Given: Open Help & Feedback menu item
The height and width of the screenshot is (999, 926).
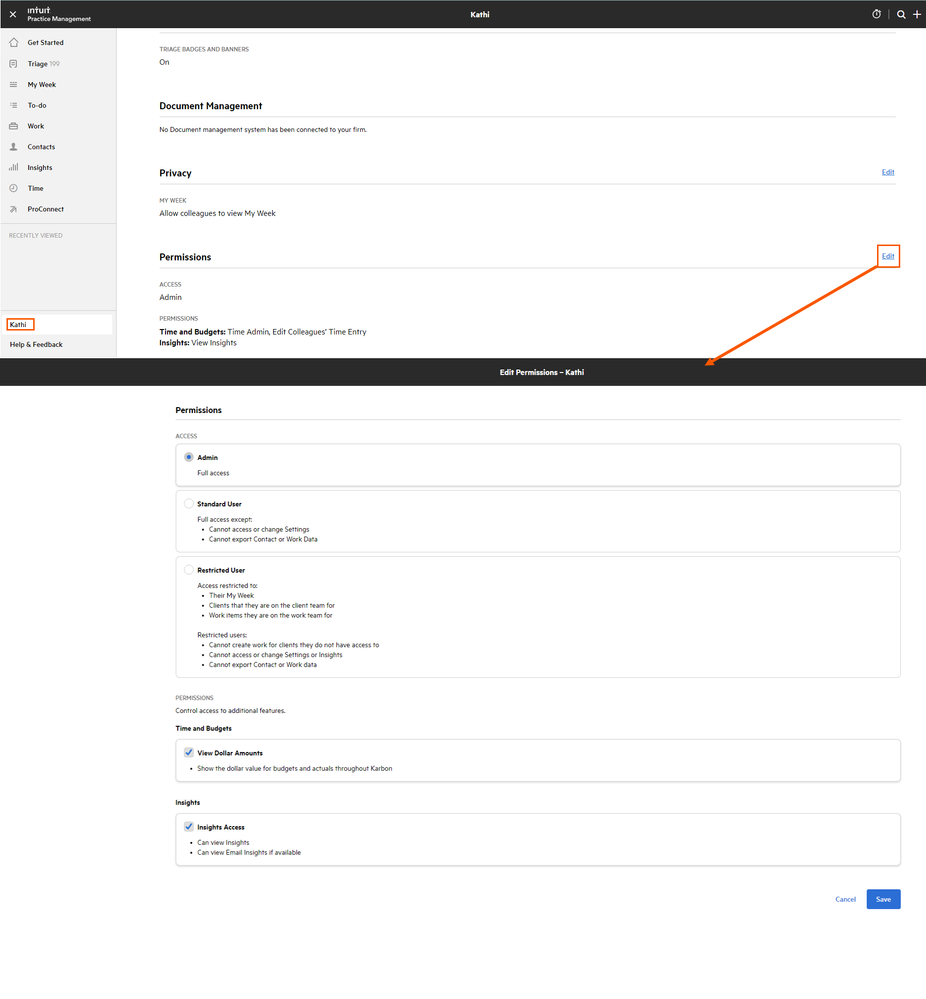Looking at the screenshot, I should [x=36, y=344].
